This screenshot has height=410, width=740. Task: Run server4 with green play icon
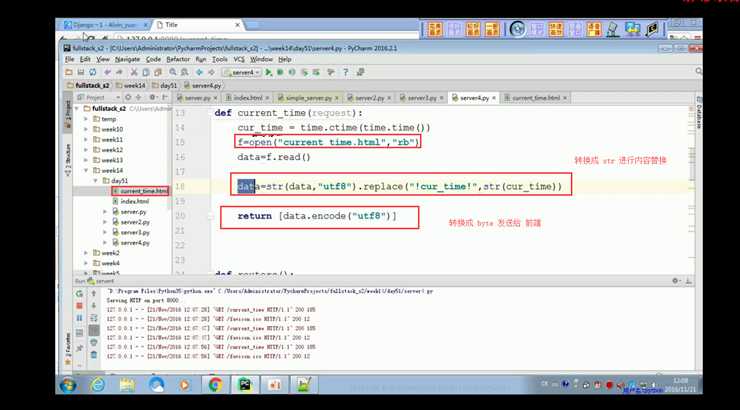pyautogui.click(x=269, y=72)
